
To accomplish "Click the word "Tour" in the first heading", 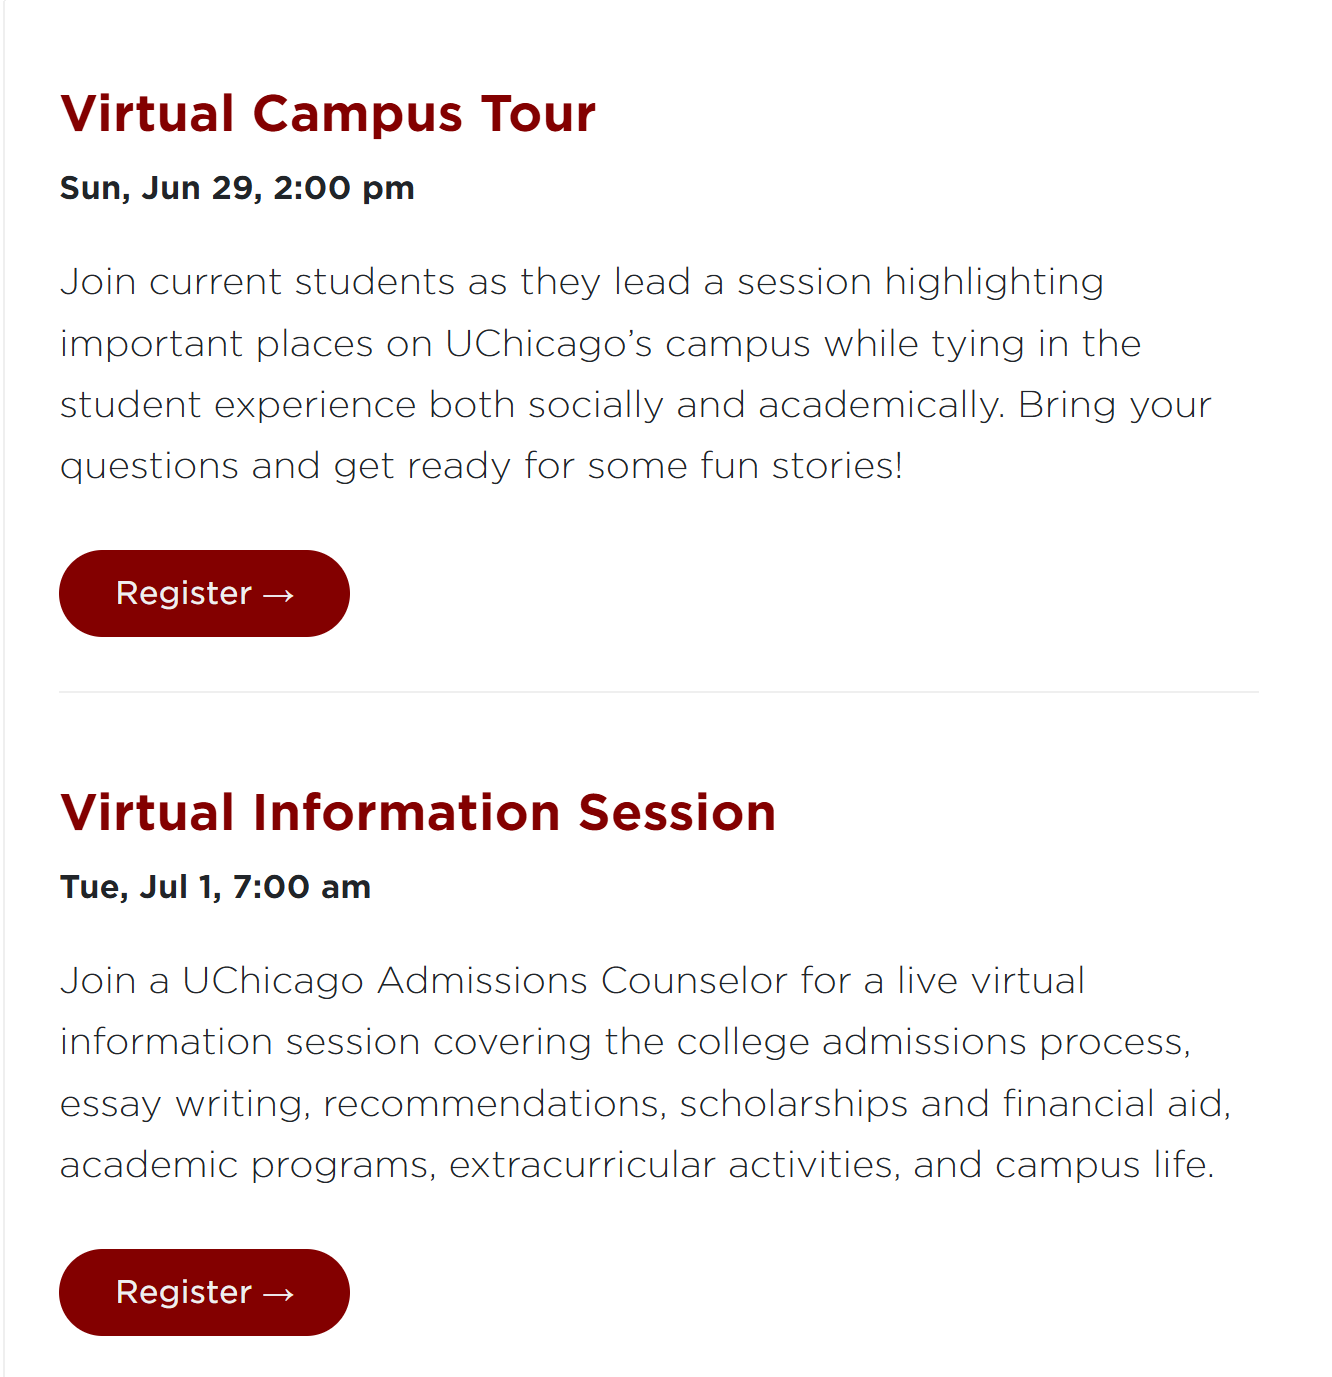I will (538, 113).
